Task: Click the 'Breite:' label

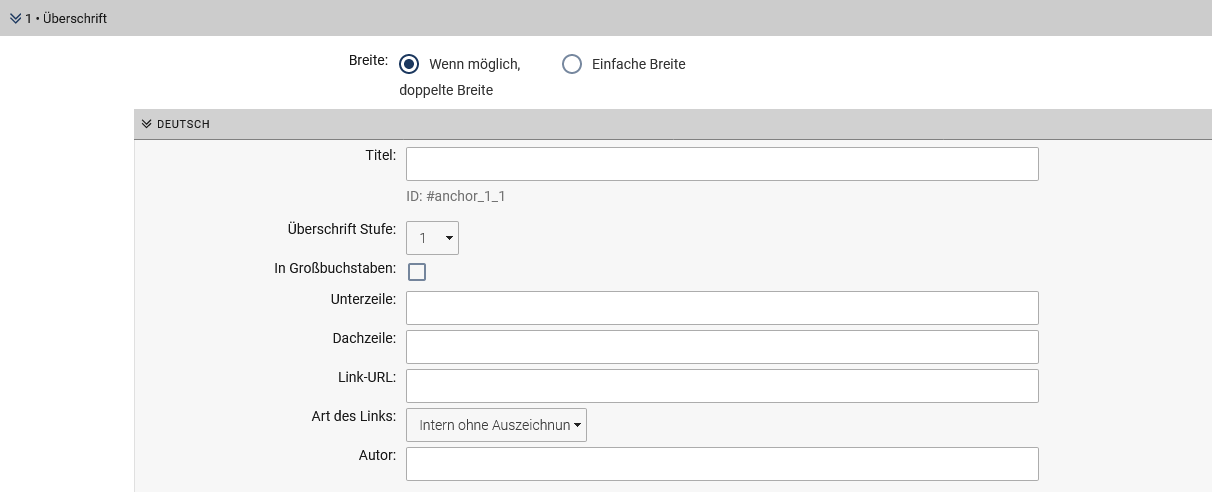Action: [x=368, y=61]
